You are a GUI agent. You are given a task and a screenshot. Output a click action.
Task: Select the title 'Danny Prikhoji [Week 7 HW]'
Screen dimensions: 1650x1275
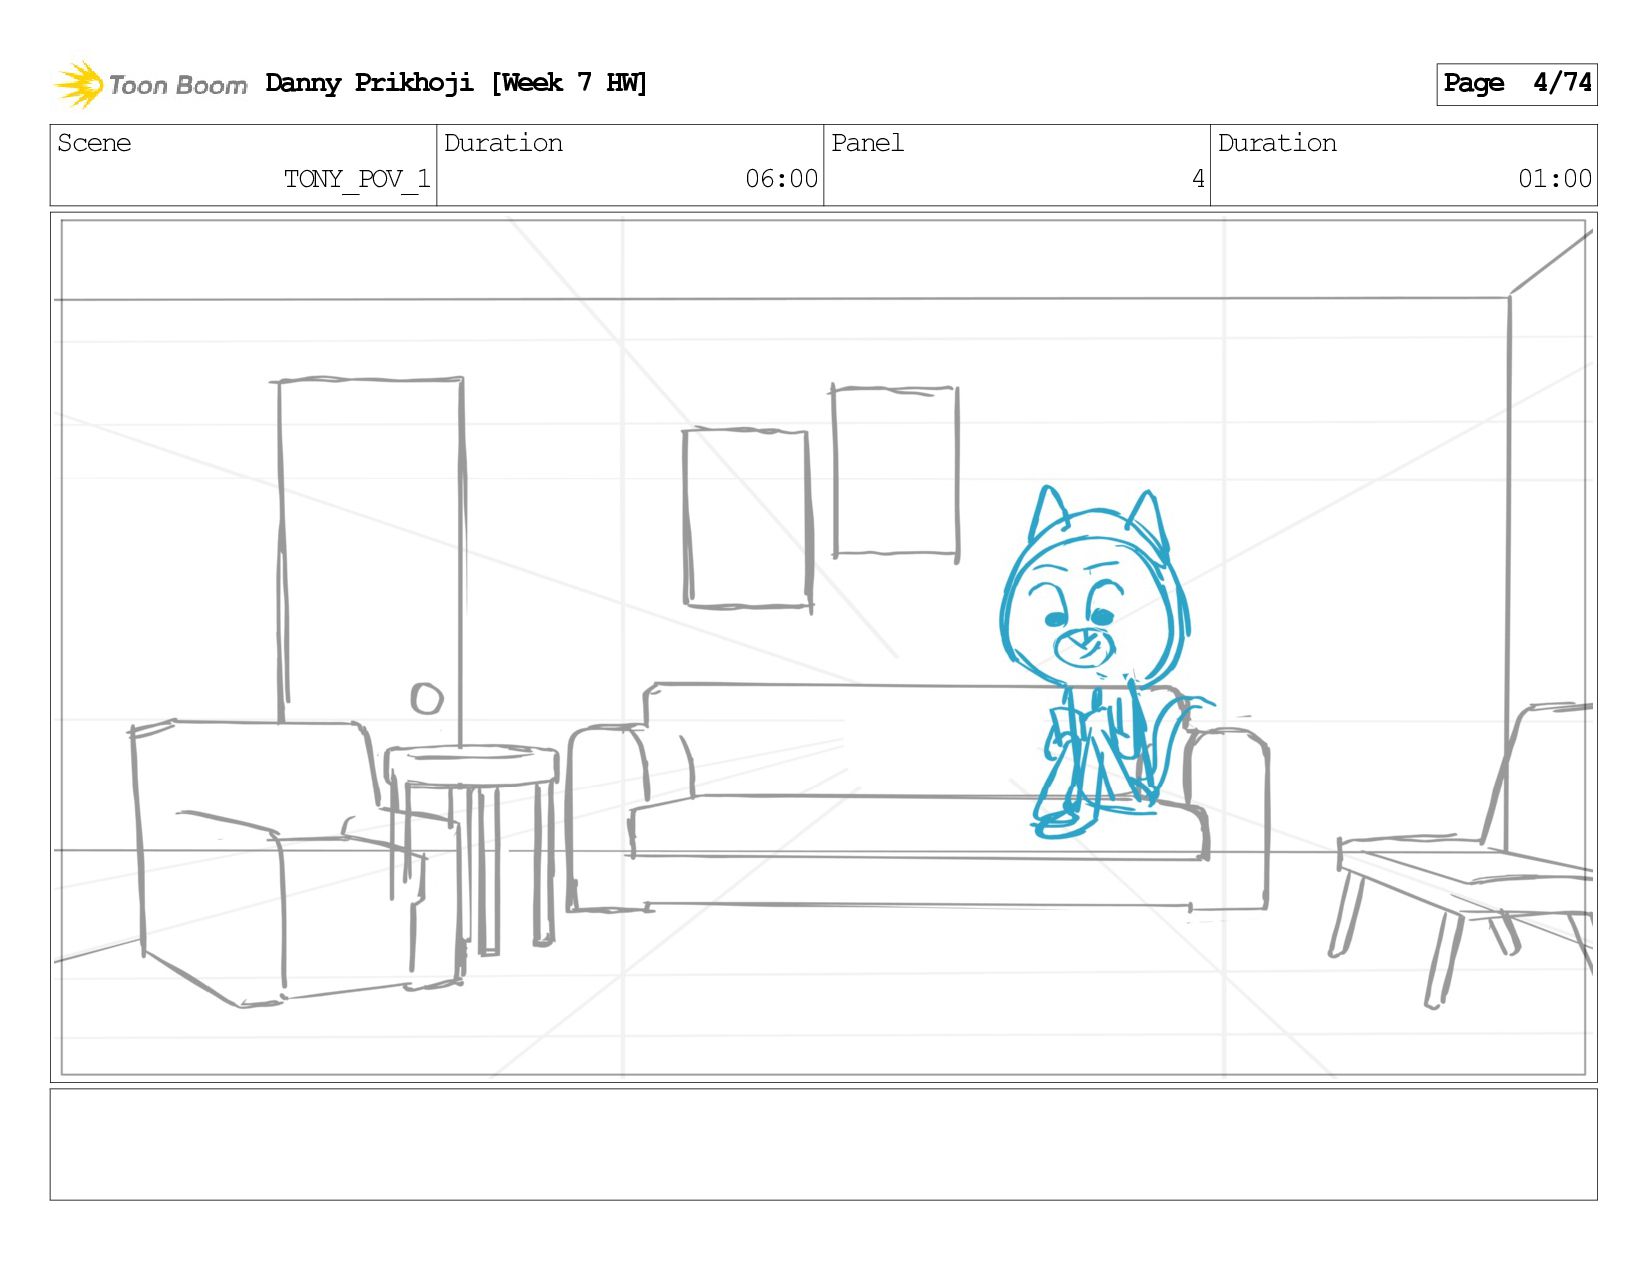click(x=456, y=83)
